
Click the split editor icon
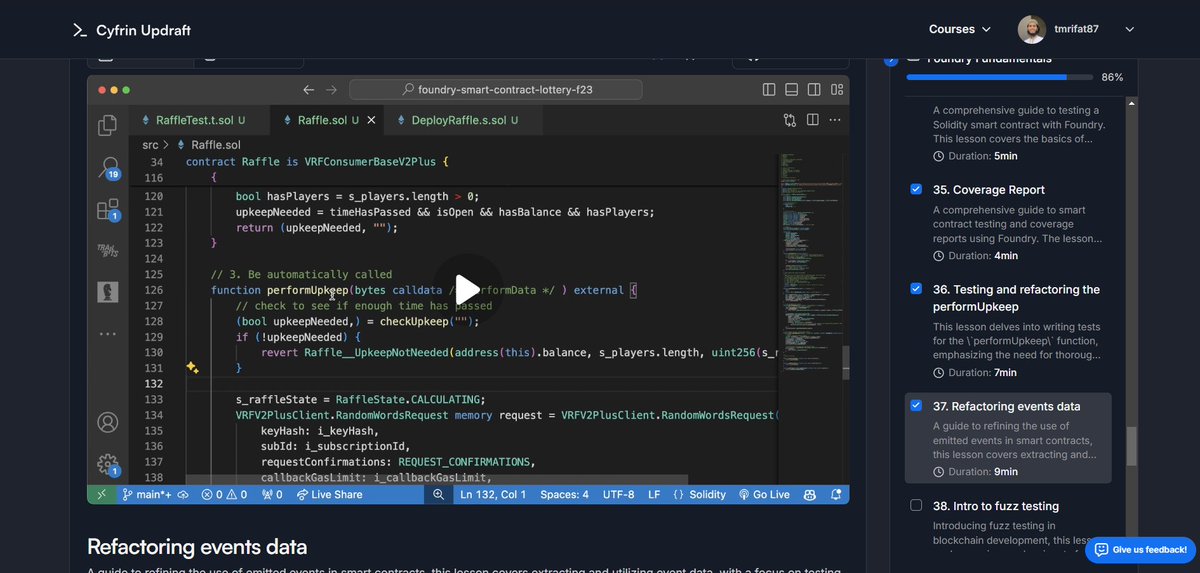pos(813,120)
